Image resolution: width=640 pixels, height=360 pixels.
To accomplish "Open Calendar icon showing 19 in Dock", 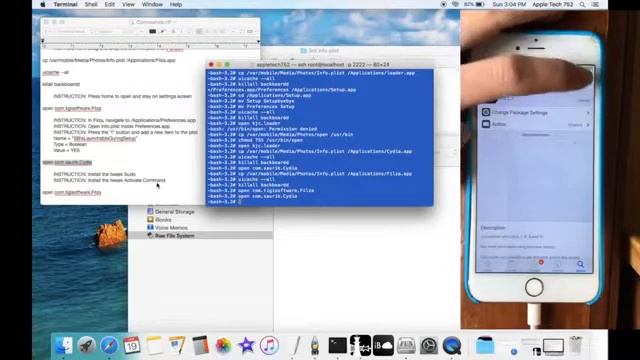I will pyautogui.click(x=132, y=345).
